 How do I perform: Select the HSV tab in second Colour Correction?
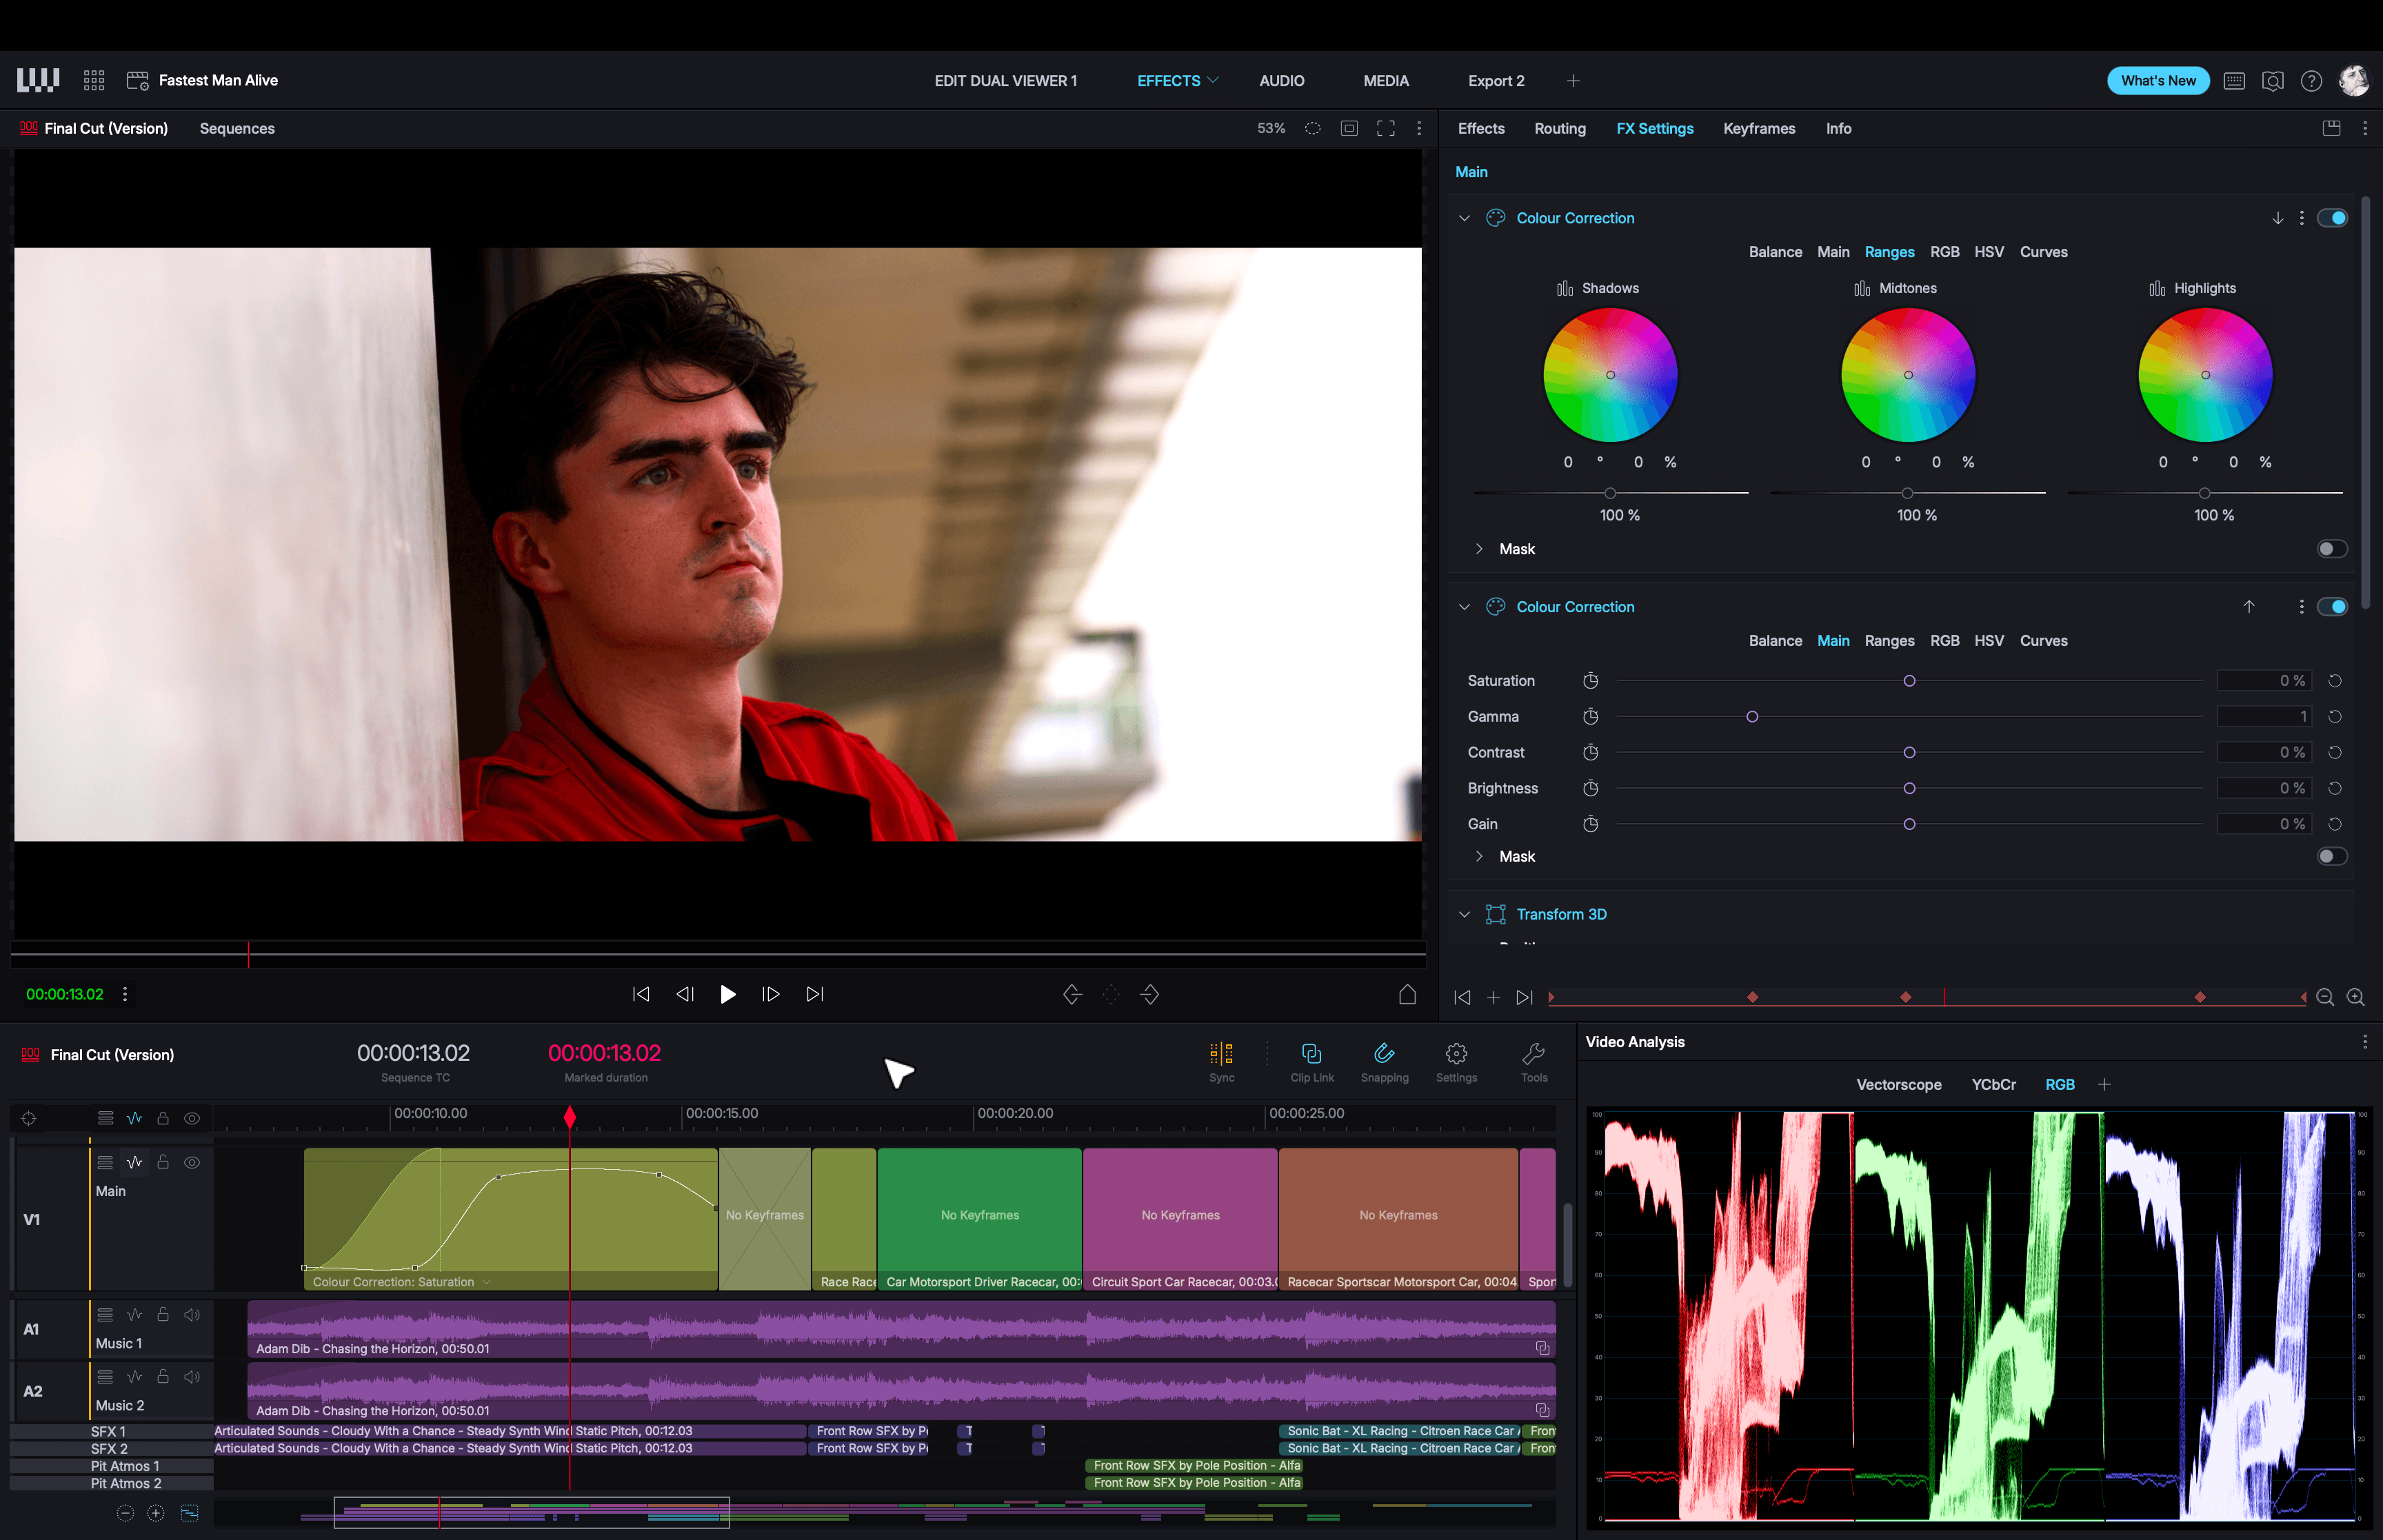point(1988,641)
